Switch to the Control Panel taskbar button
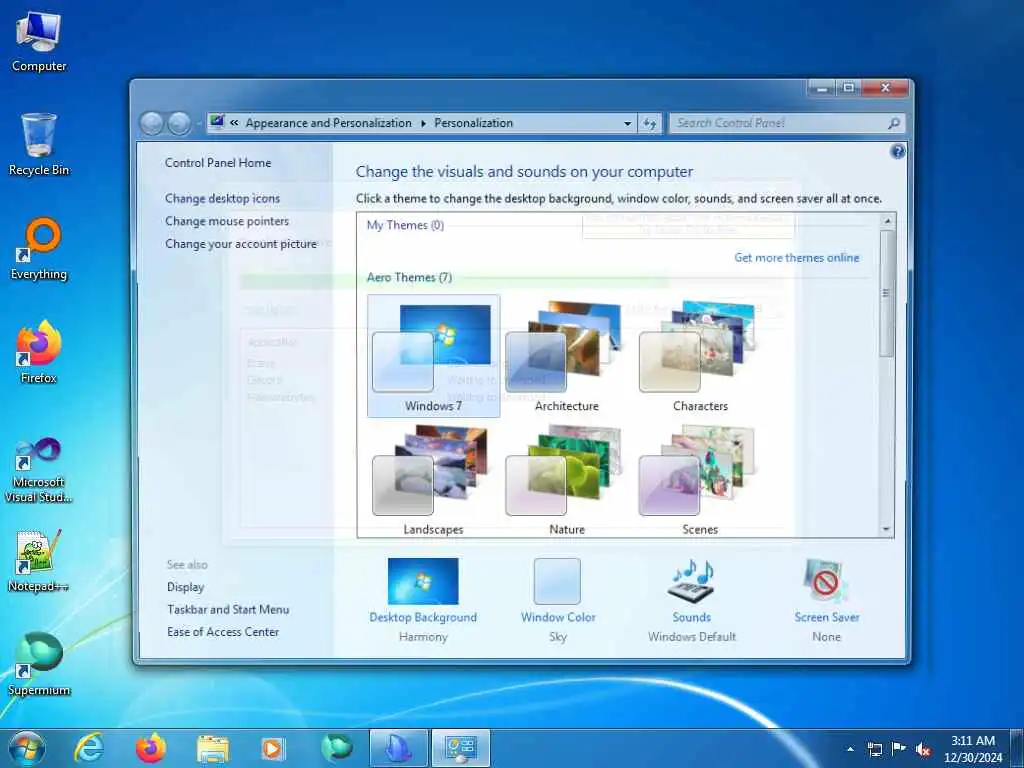Screen dimensions: 1024x768 coord(460,748)
